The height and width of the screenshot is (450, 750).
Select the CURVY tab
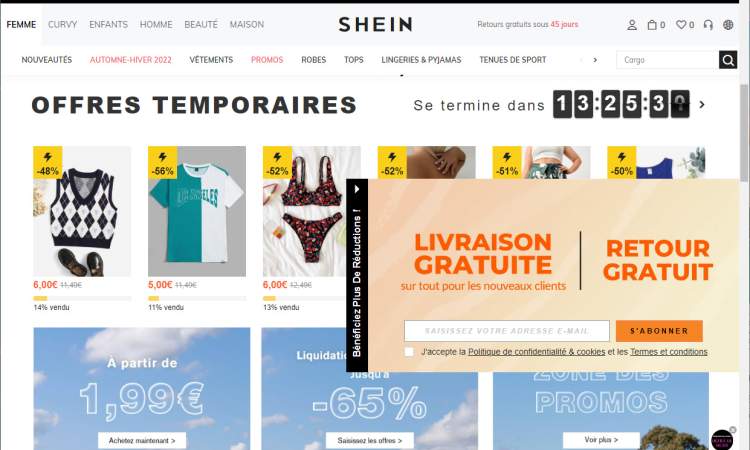(63, 24)
